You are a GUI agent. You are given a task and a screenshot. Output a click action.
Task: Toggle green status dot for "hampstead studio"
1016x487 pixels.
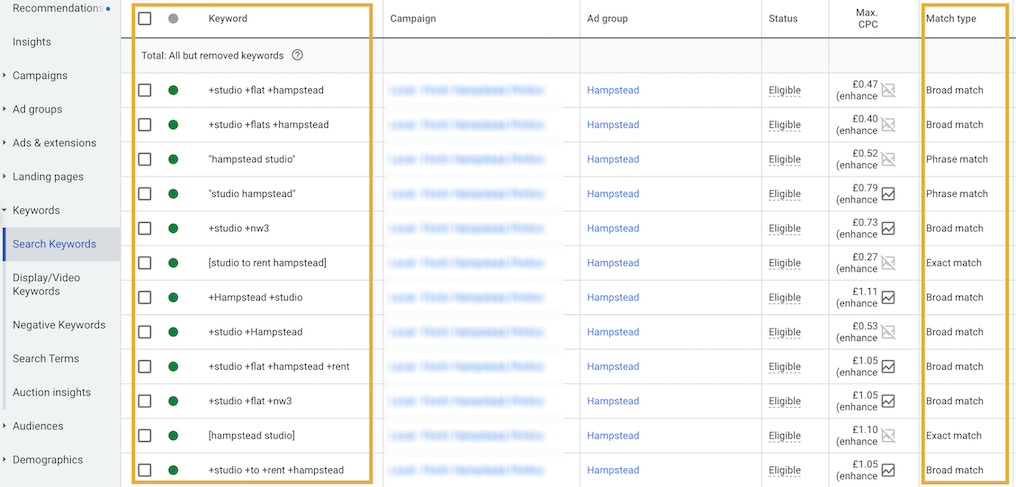point(173,159)
